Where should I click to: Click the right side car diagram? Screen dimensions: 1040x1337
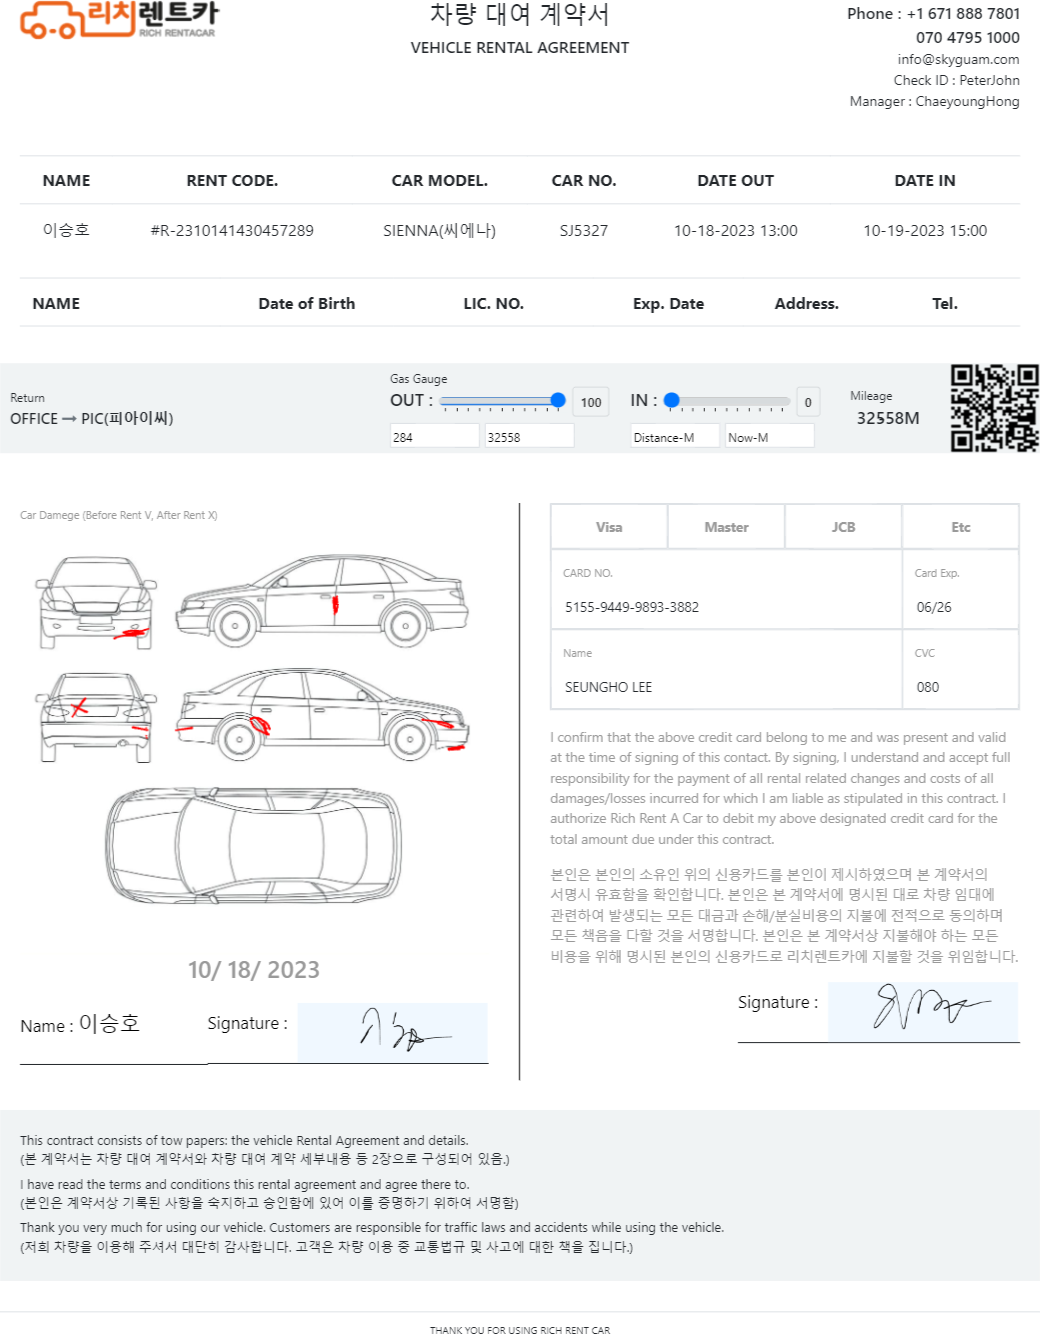coord(322,600)
